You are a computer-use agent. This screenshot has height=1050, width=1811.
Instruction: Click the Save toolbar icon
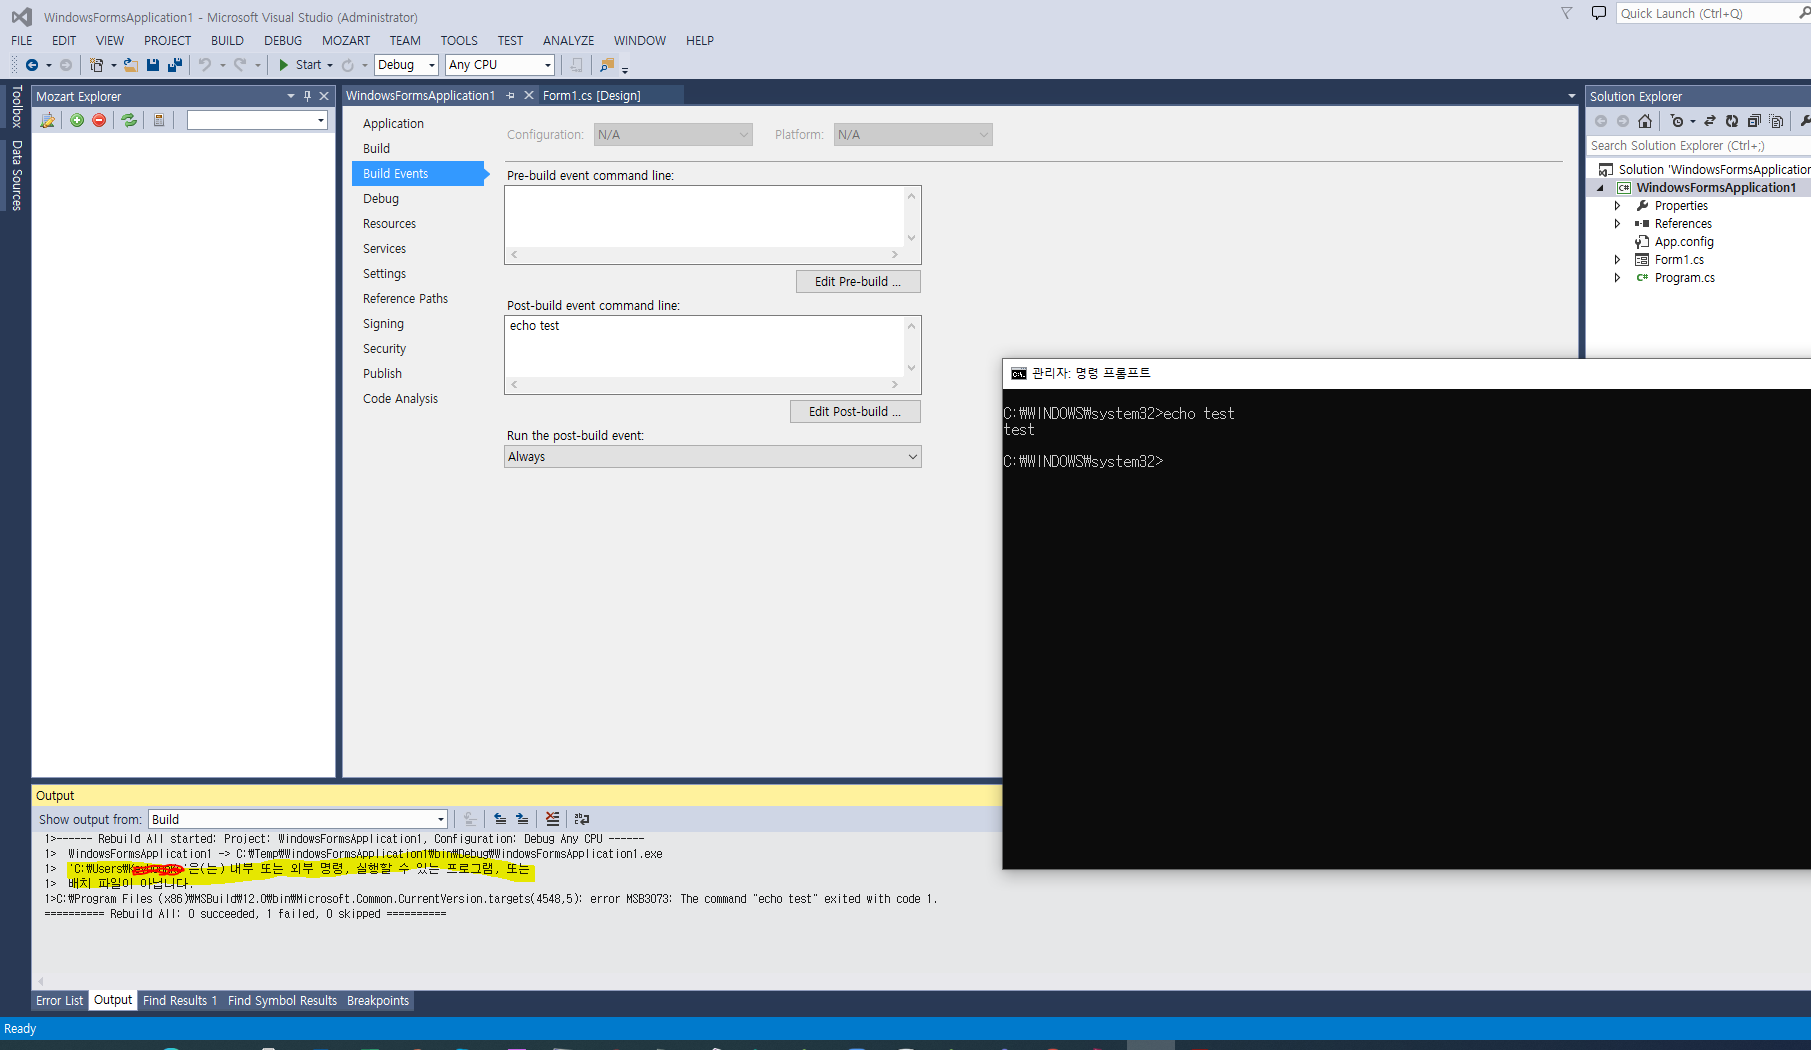click(x=153, y=65)
